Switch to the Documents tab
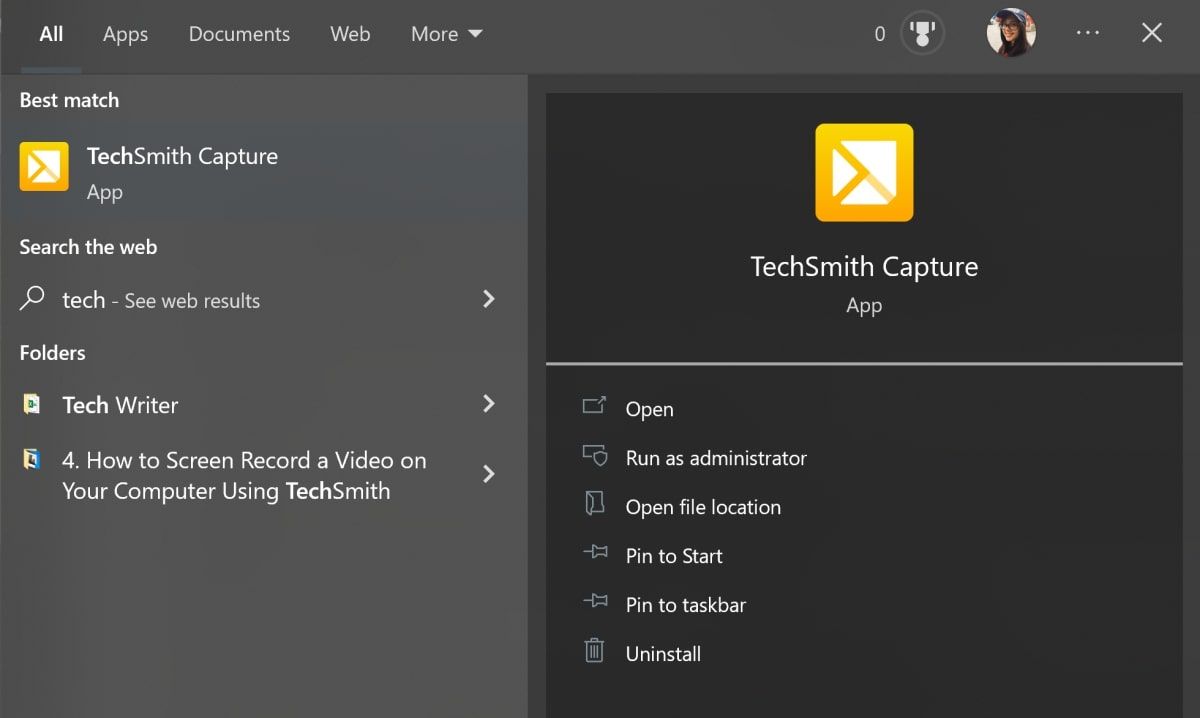The height and width of the screenshot is (718, 1200). 239,33
